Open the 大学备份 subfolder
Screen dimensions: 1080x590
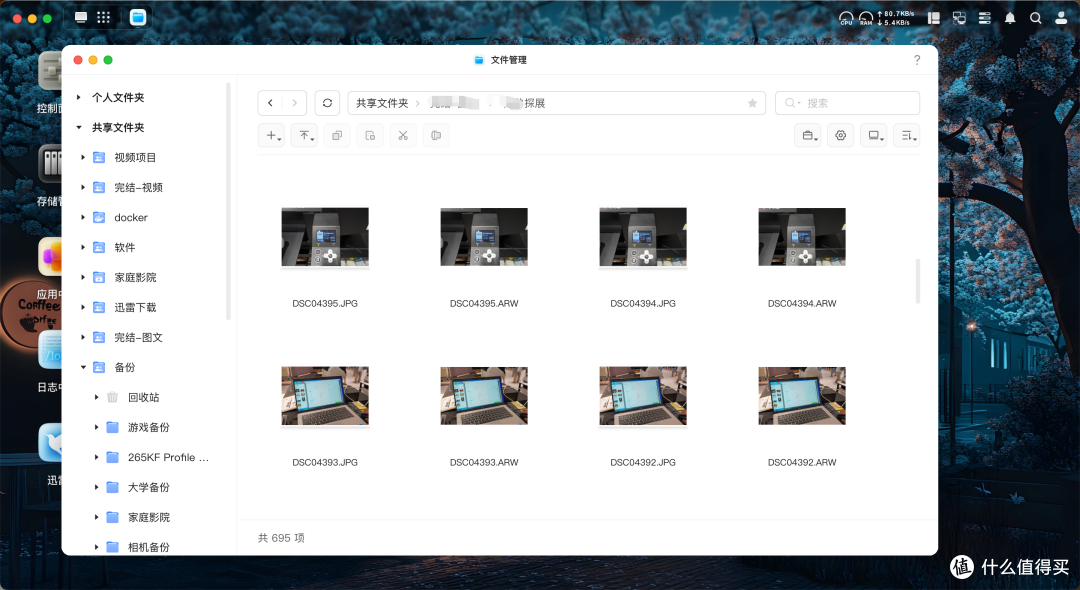(x=149, y=487)
